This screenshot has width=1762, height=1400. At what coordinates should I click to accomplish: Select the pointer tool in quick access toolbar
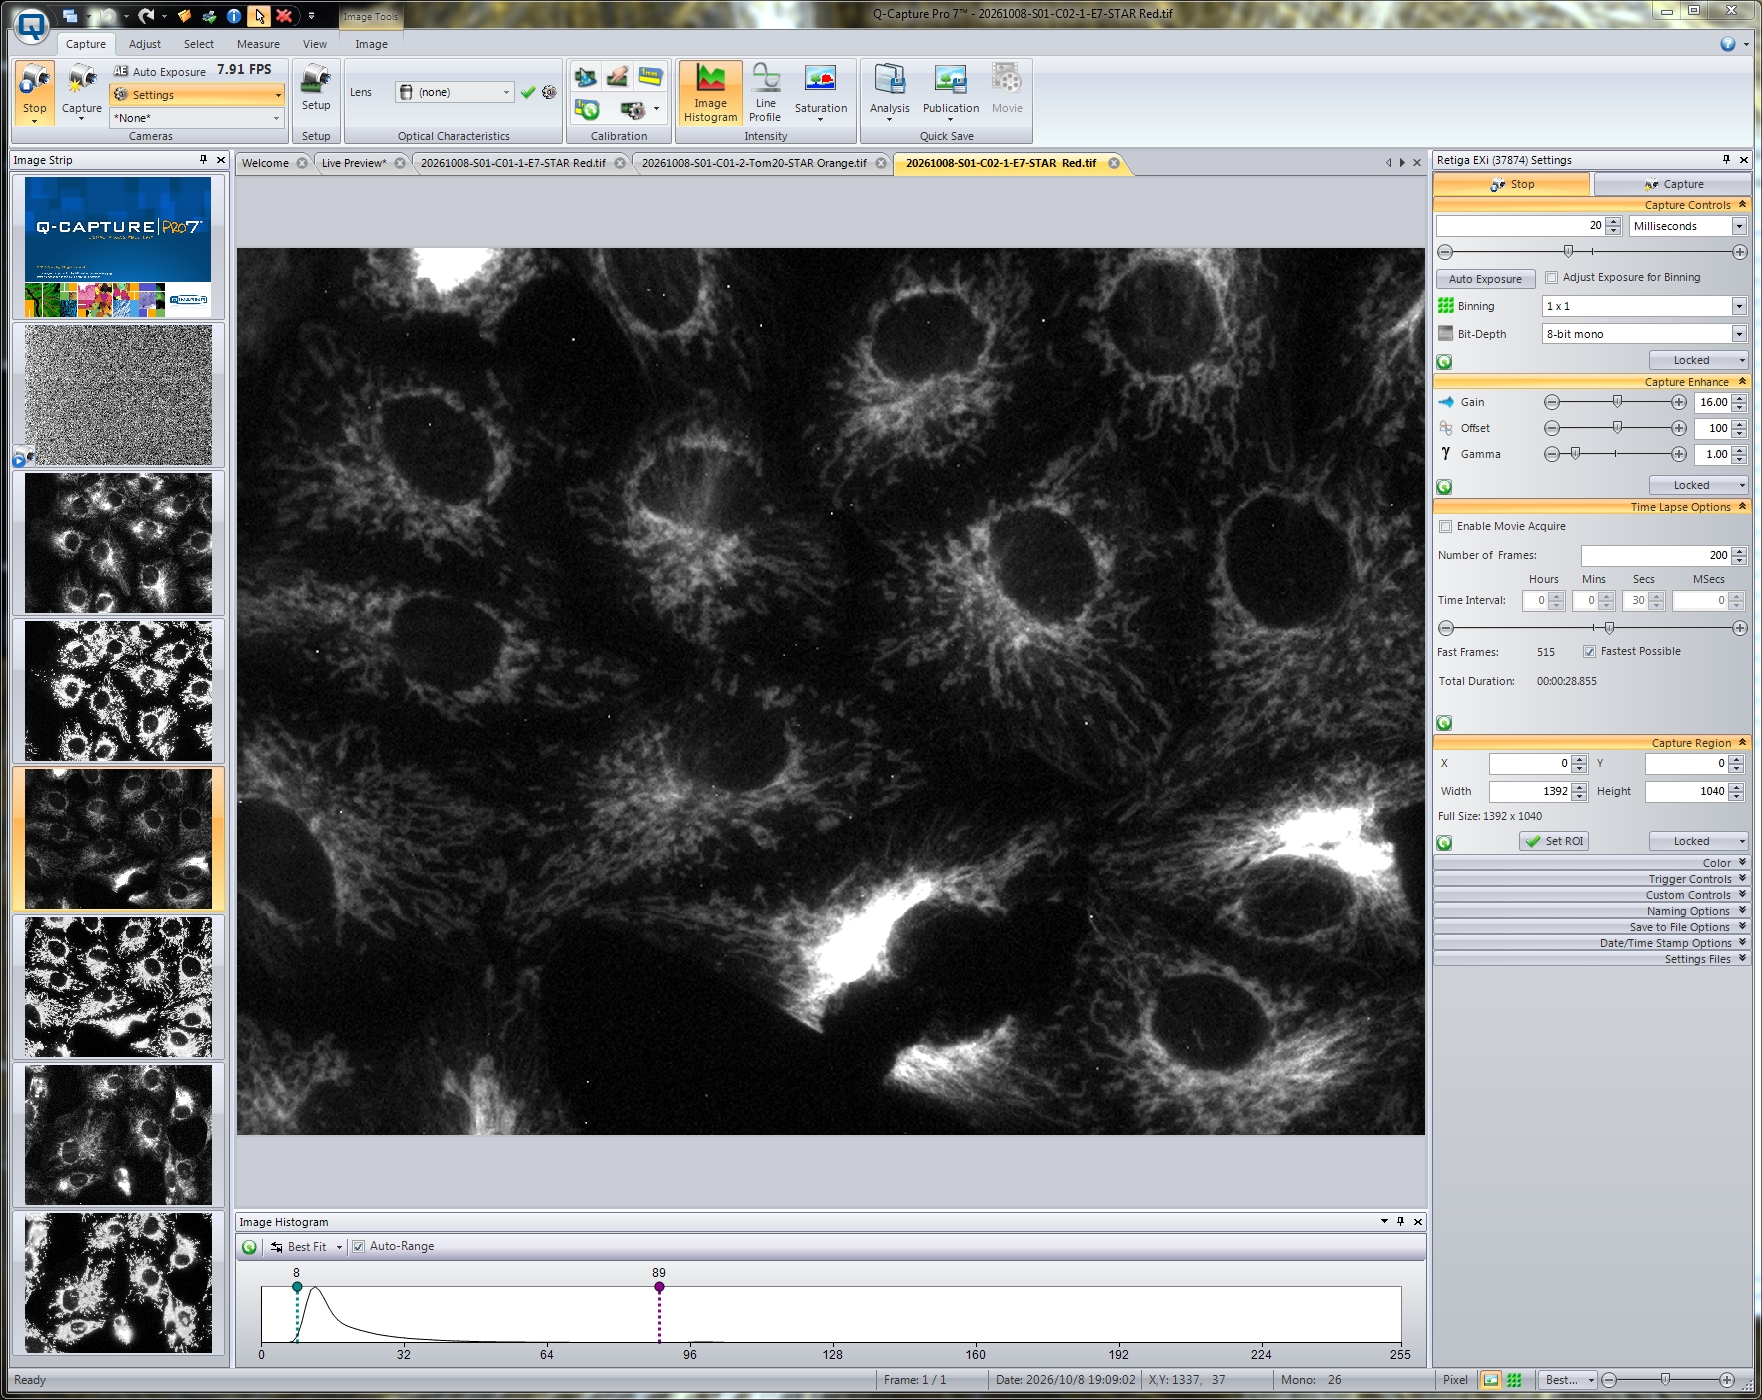(x=259, y=15)
